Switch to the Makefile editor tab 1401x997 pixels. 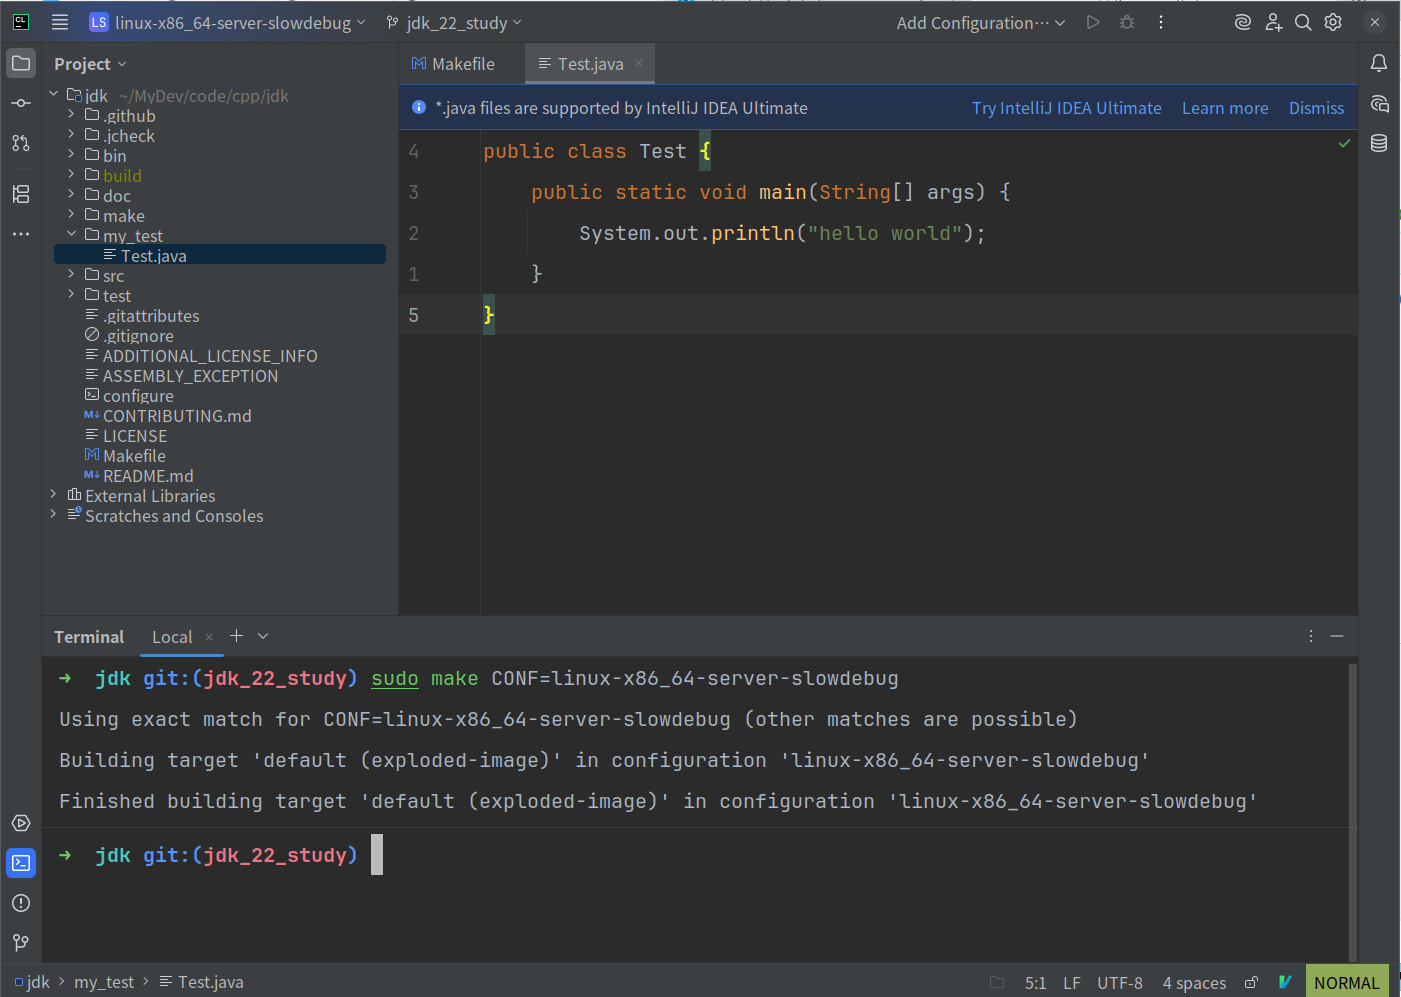tap(453, 63)
